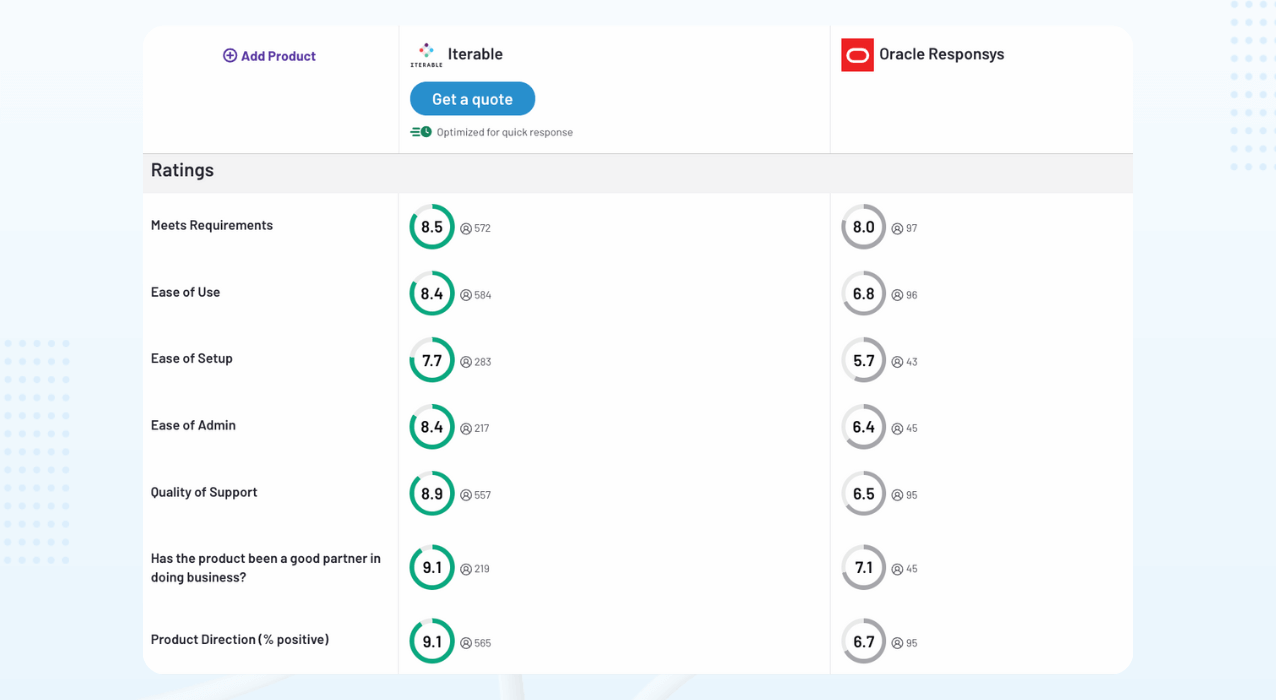
Task: Click the Oracle Responsys red logo
Action: (857, 55)
